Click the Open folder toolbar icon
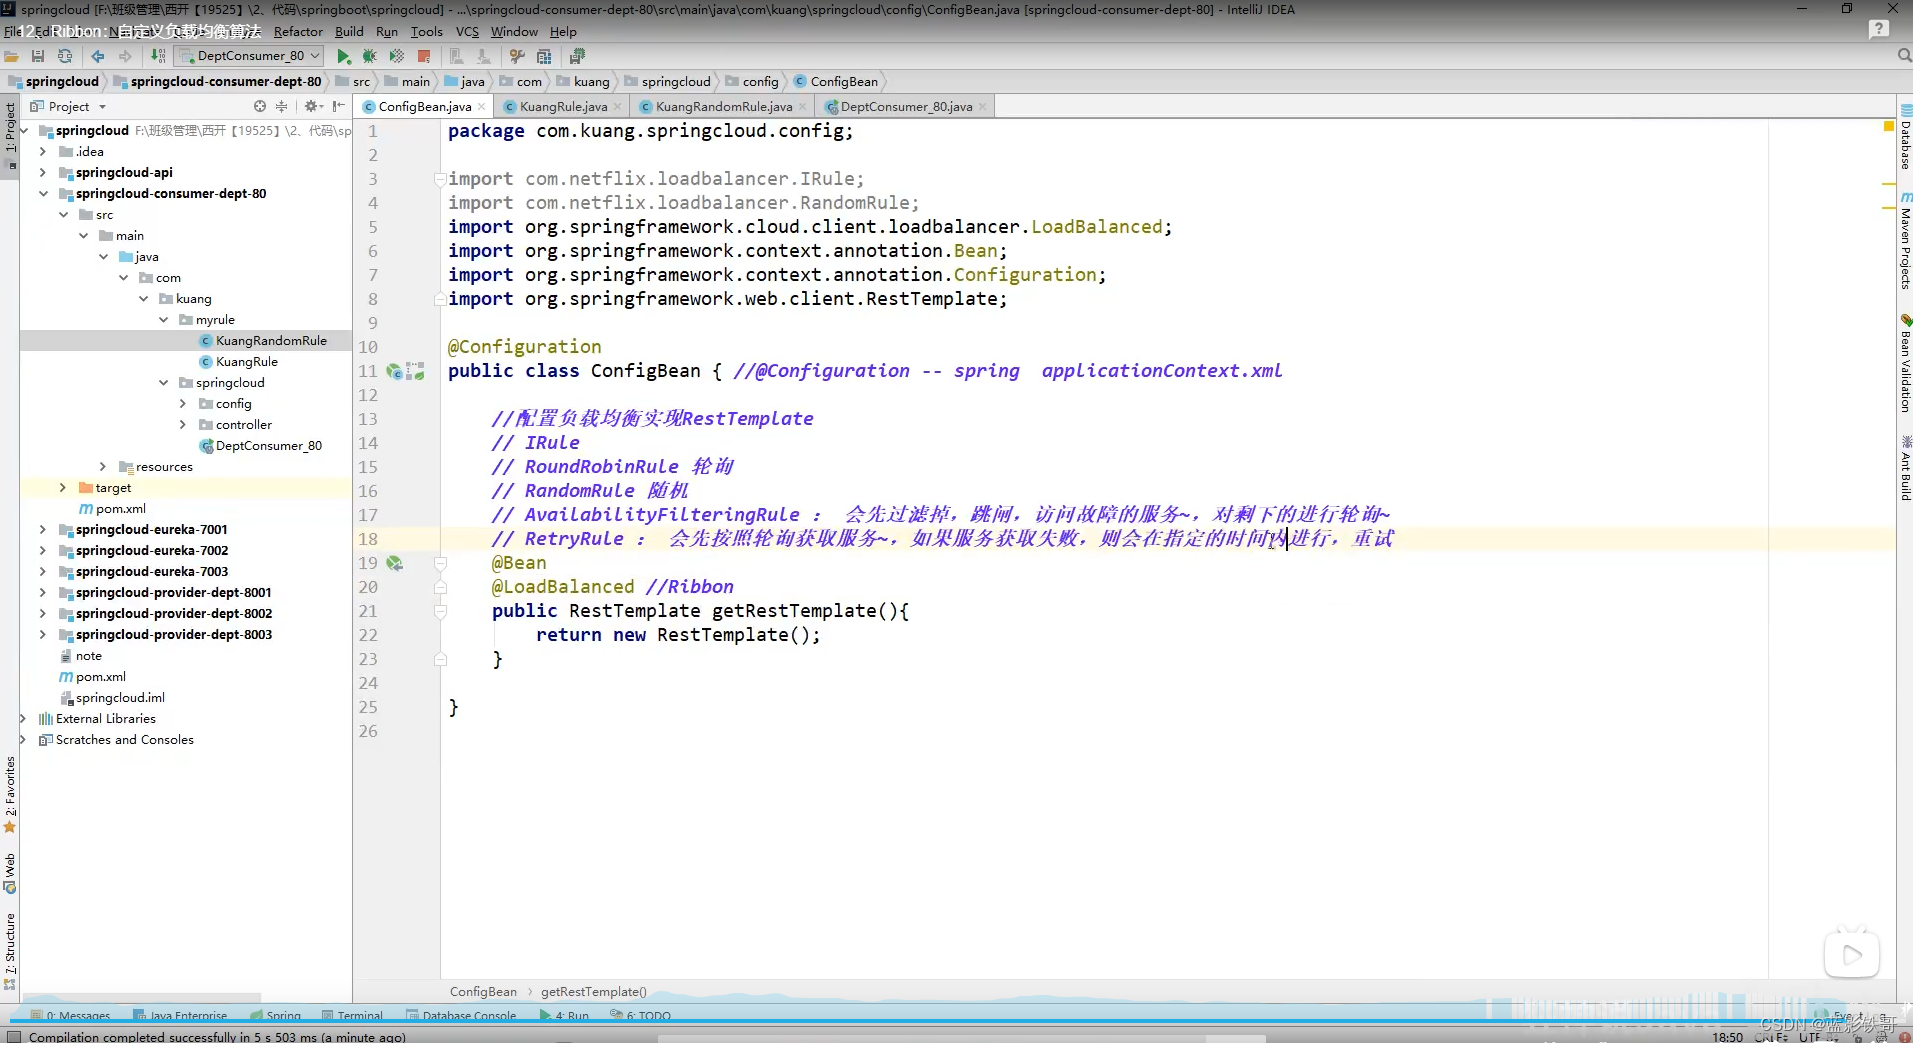1913x1043 pixels. 11,56
